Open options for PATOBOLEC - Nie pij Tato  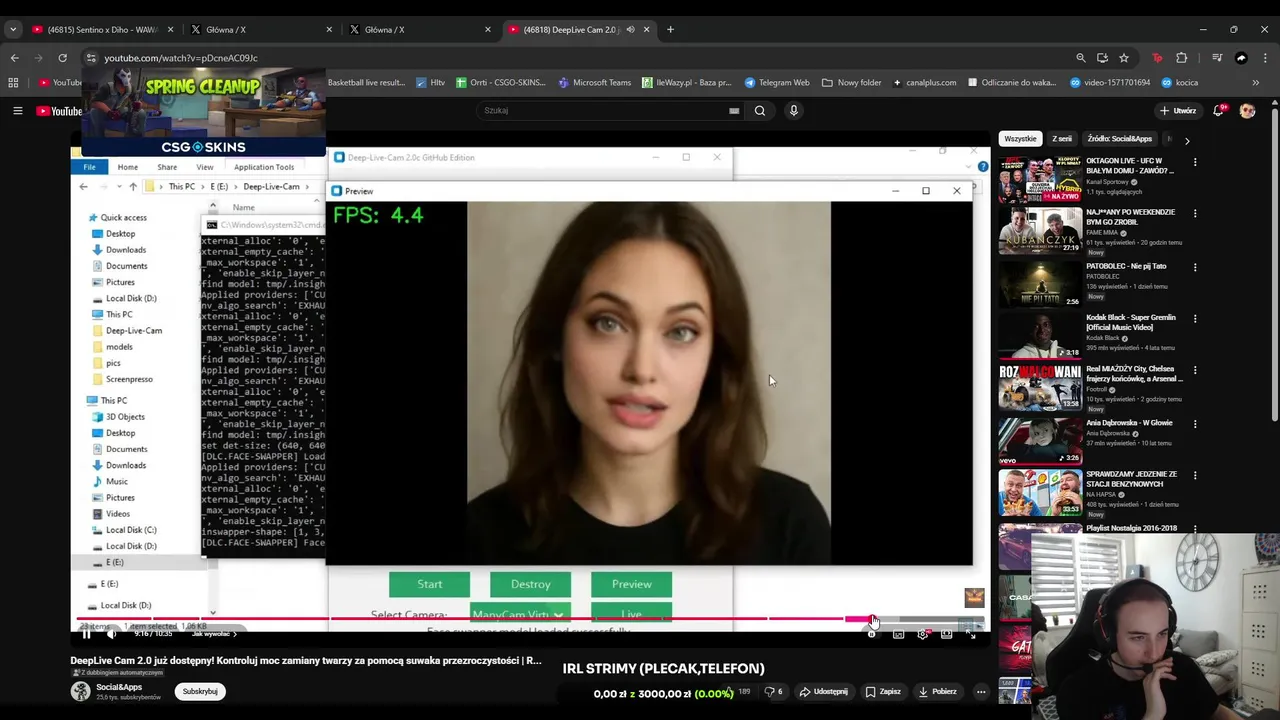point(1195,268)
